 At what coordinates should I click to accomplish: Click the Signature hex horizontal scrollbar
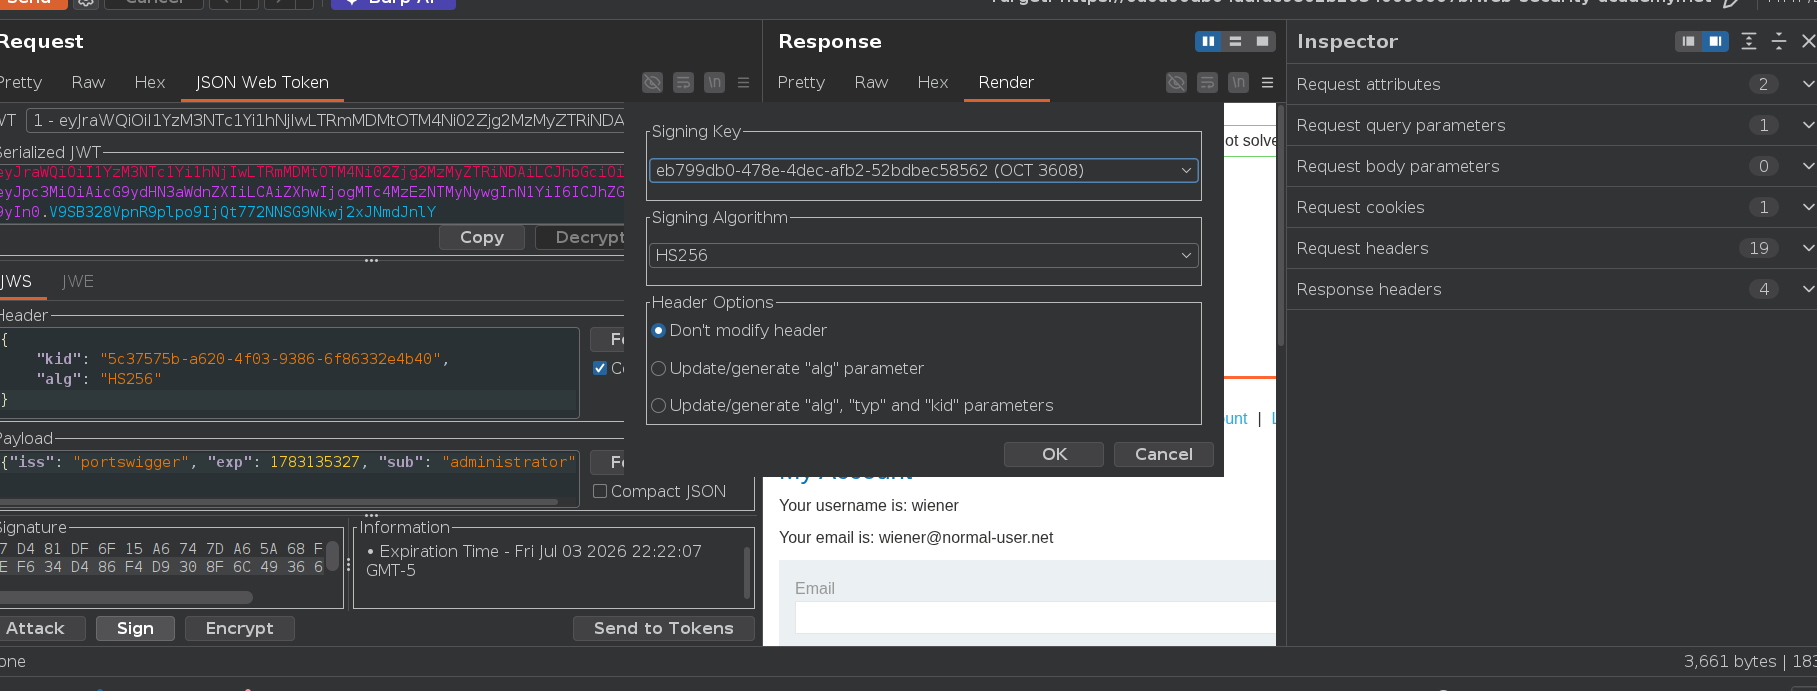[x=125, y=597]
